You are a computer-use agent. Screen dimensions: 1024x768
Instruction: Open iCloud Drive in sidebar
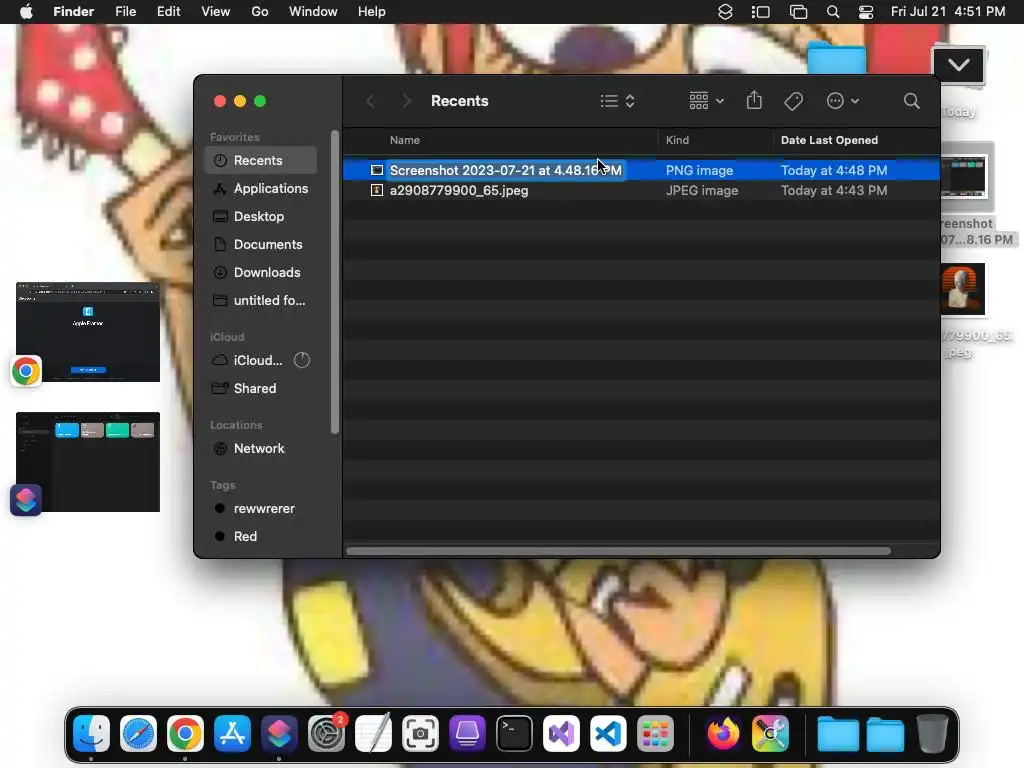(x=248, y=360)
